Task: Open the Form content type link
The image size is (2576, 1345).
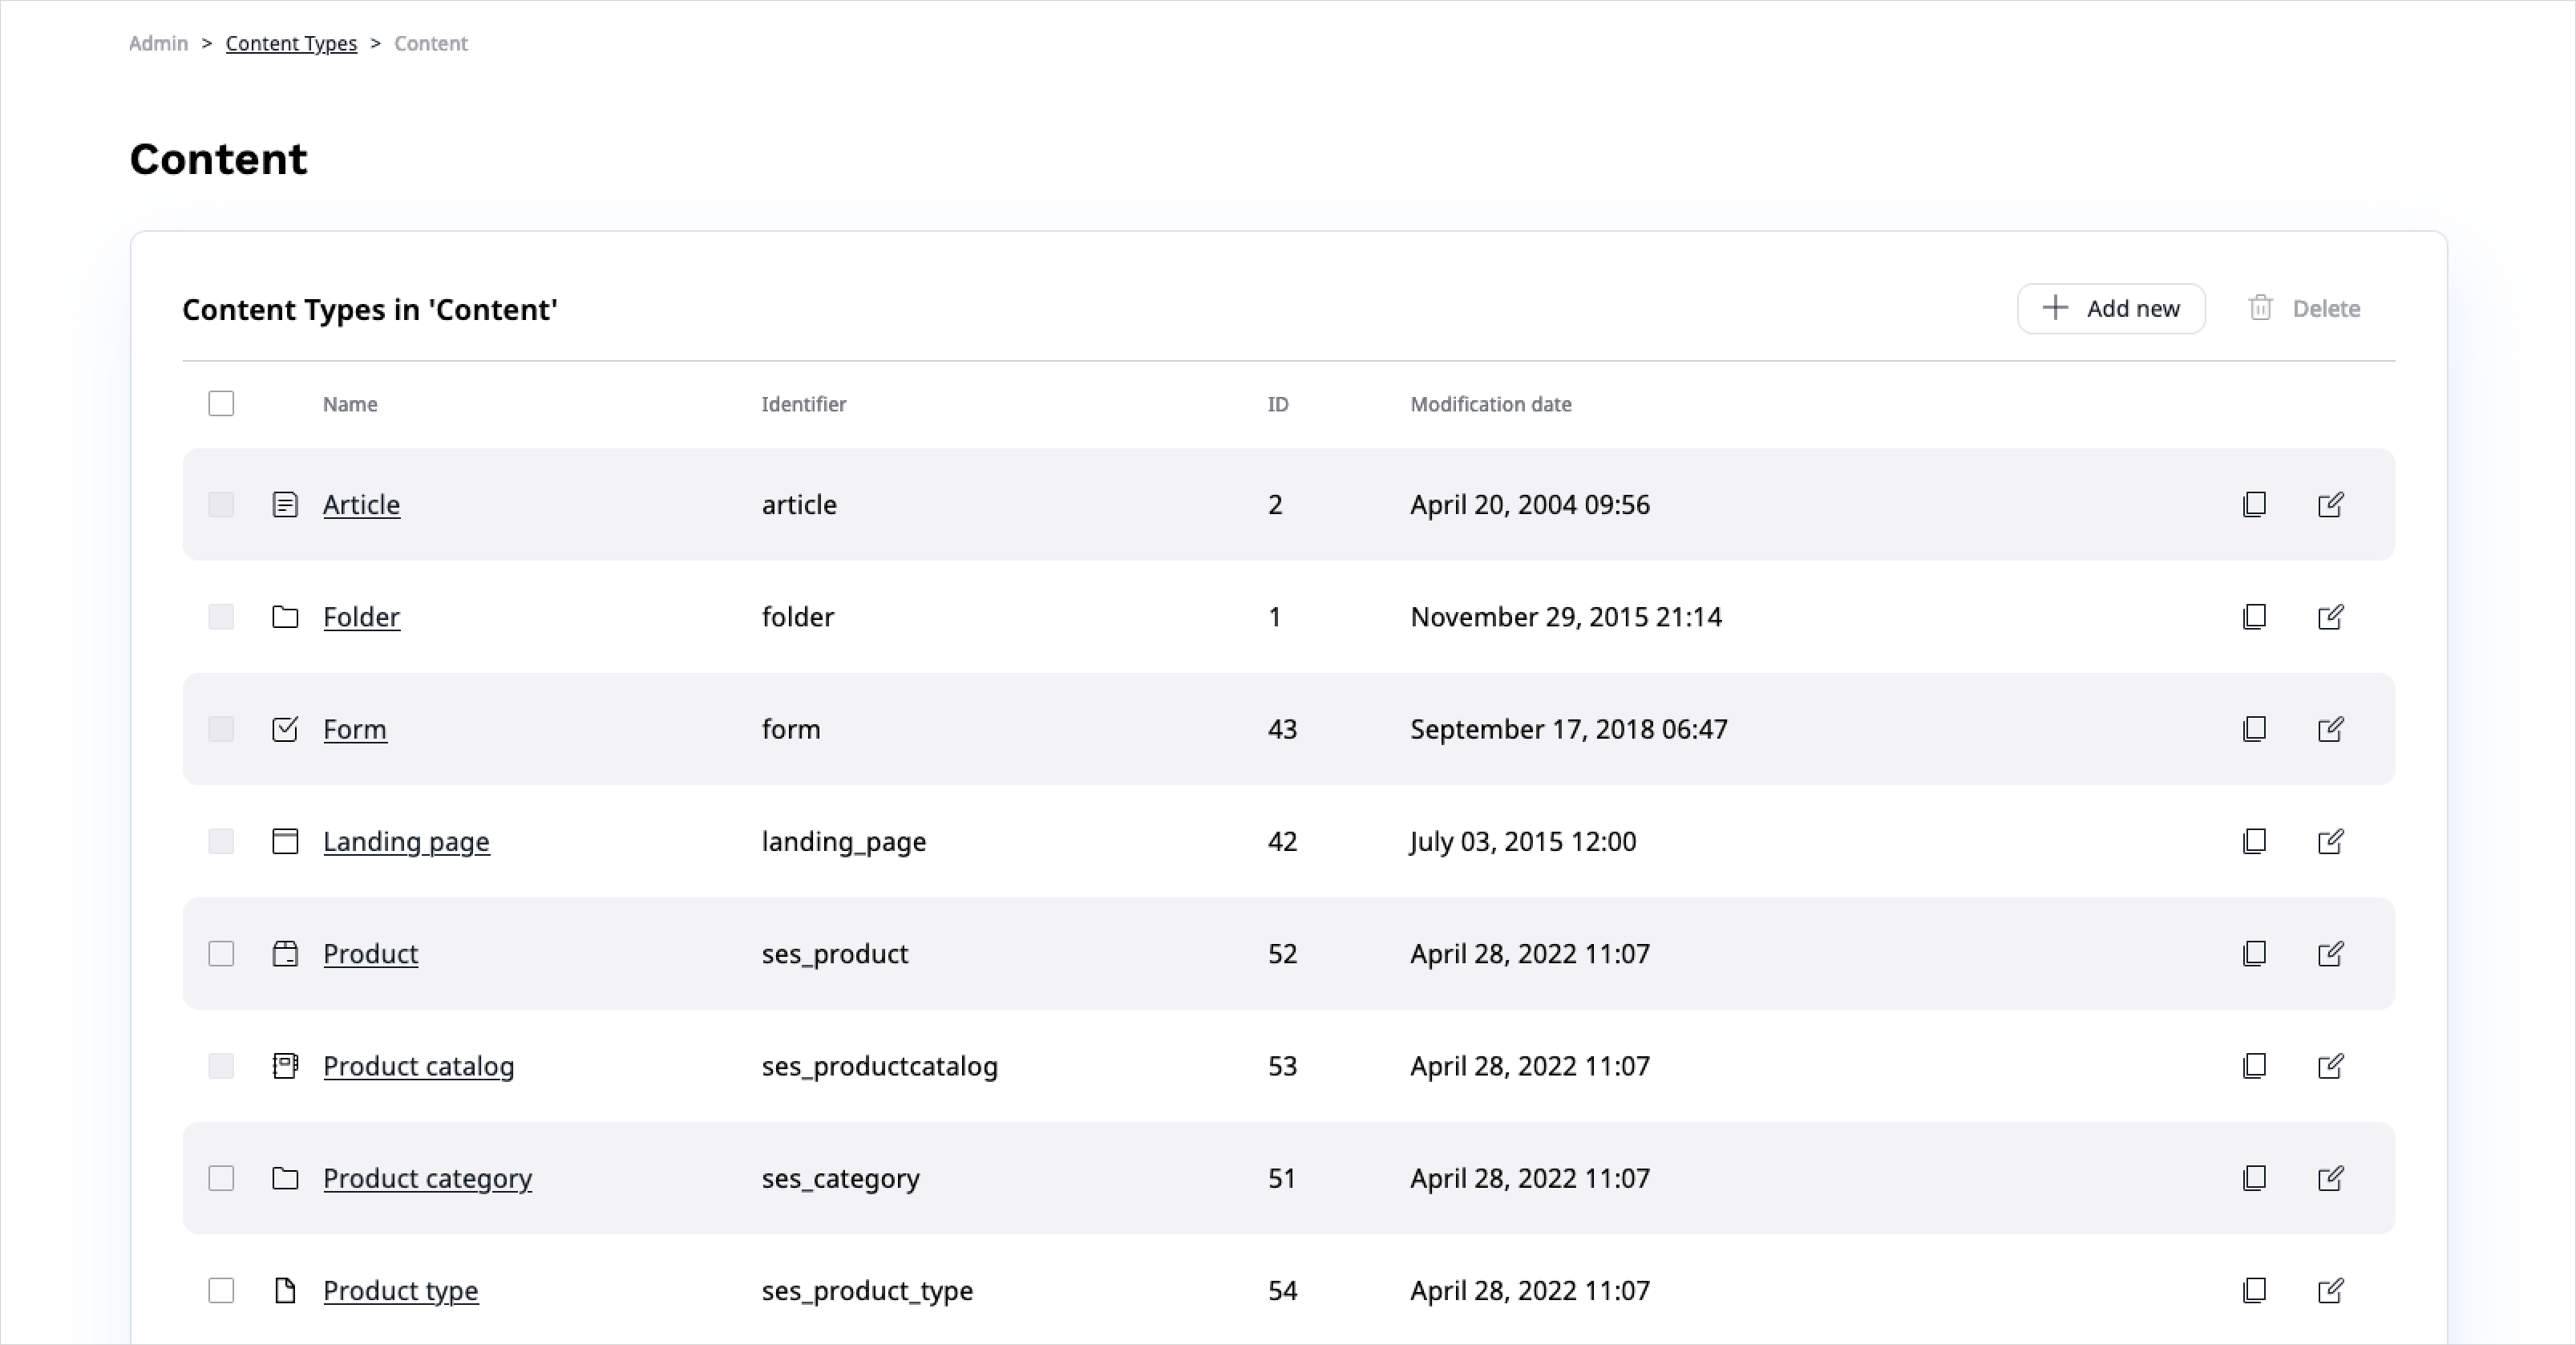Action: point(355,729)
